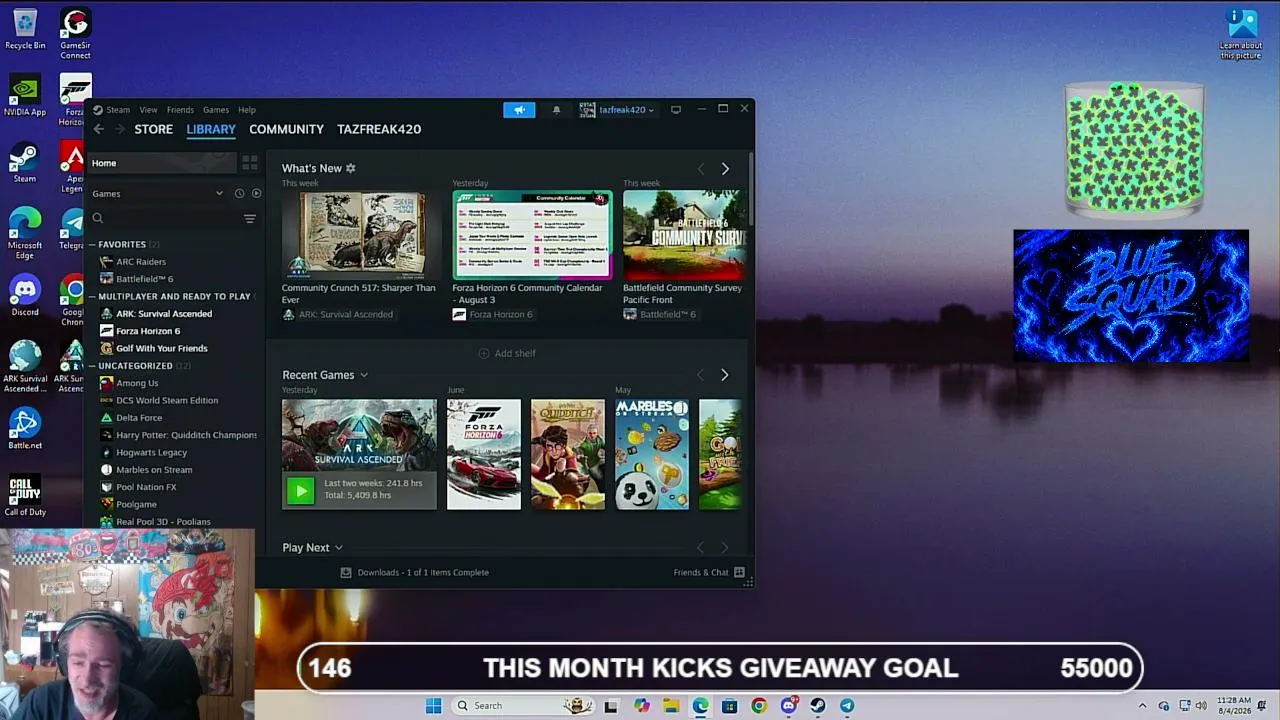Click the Steam announcements megaphone icon
The height and width of the screenshot is (720, 1280).
[519, 110]
